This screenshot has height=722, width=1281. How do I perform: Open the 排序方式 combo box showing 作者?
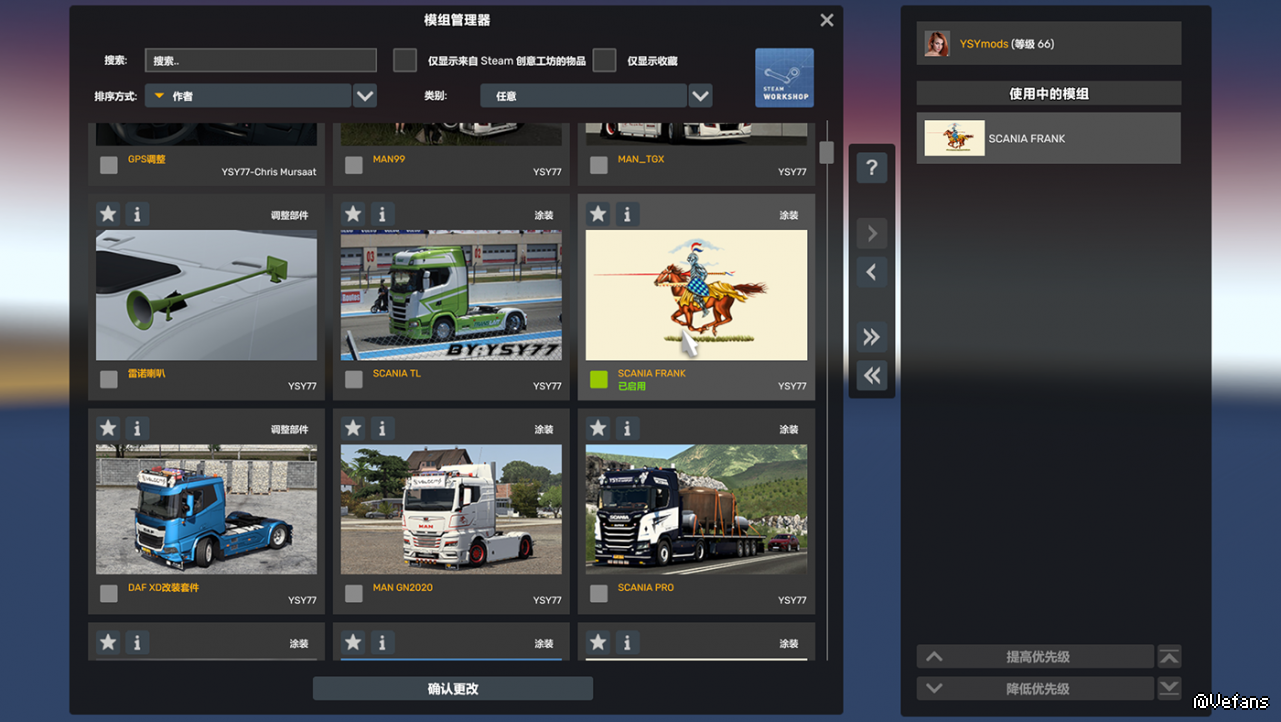pyautogui.click(x=248, y=96)
